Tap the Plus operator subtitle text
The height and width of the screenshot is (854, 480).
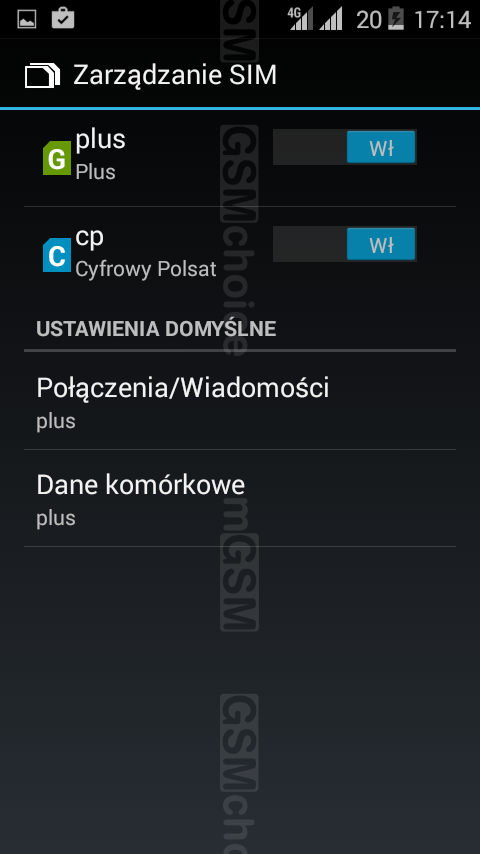[x=95, y=172]
